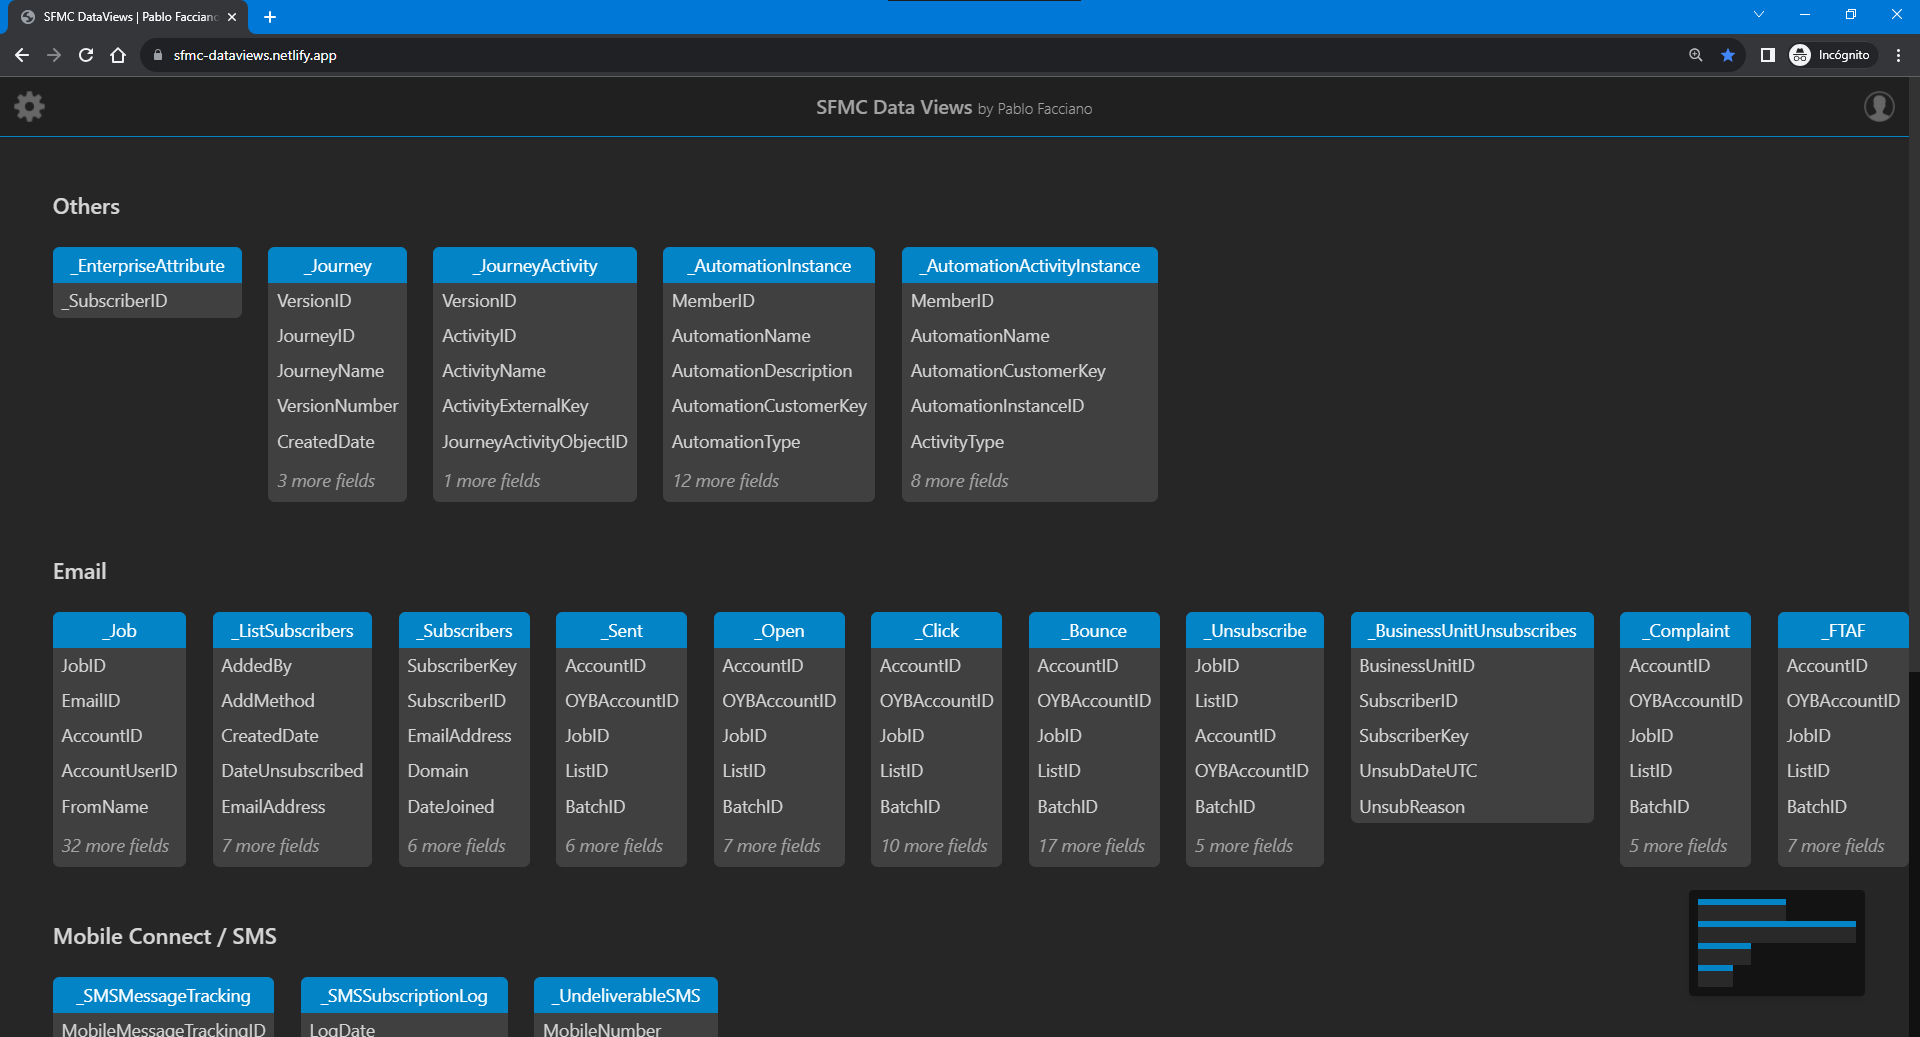This screenshot has height=1037, width=1920.
Task: Expand '10 more fields' in _Click
Action: 934,846
